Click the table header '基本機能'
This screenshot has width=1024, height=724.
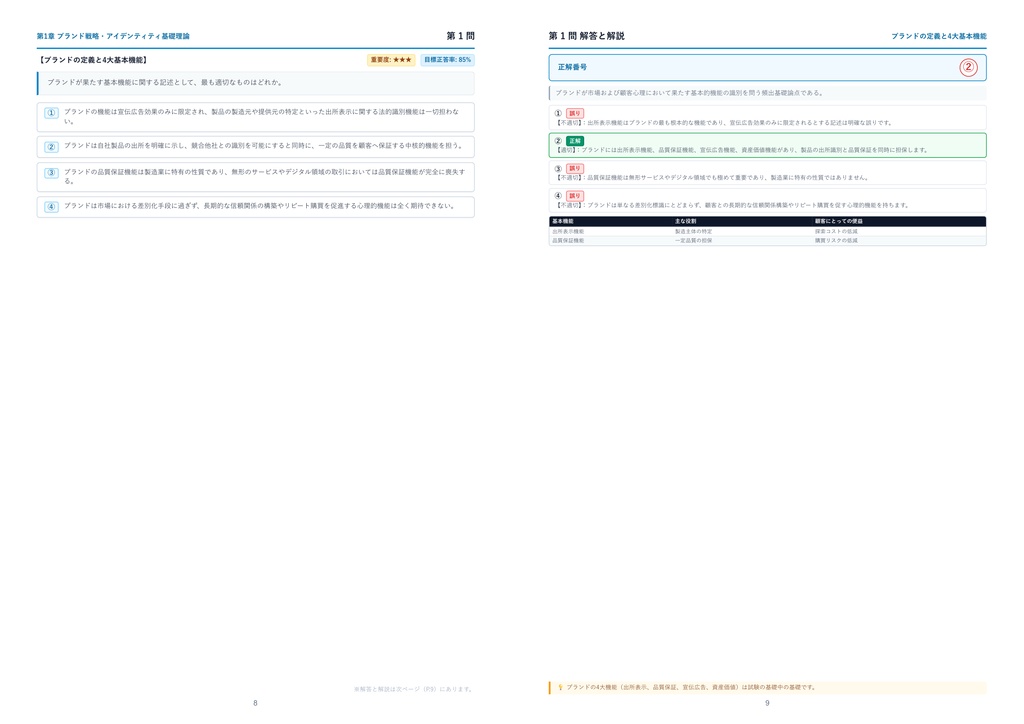(563, 221)
